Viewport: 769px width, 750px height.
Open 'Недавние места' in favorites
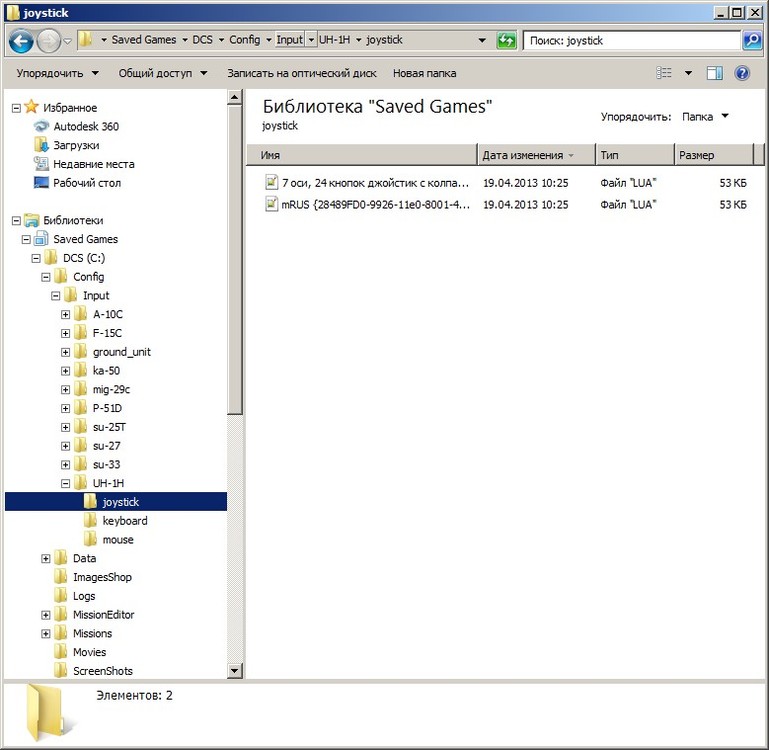pos(94,164)
